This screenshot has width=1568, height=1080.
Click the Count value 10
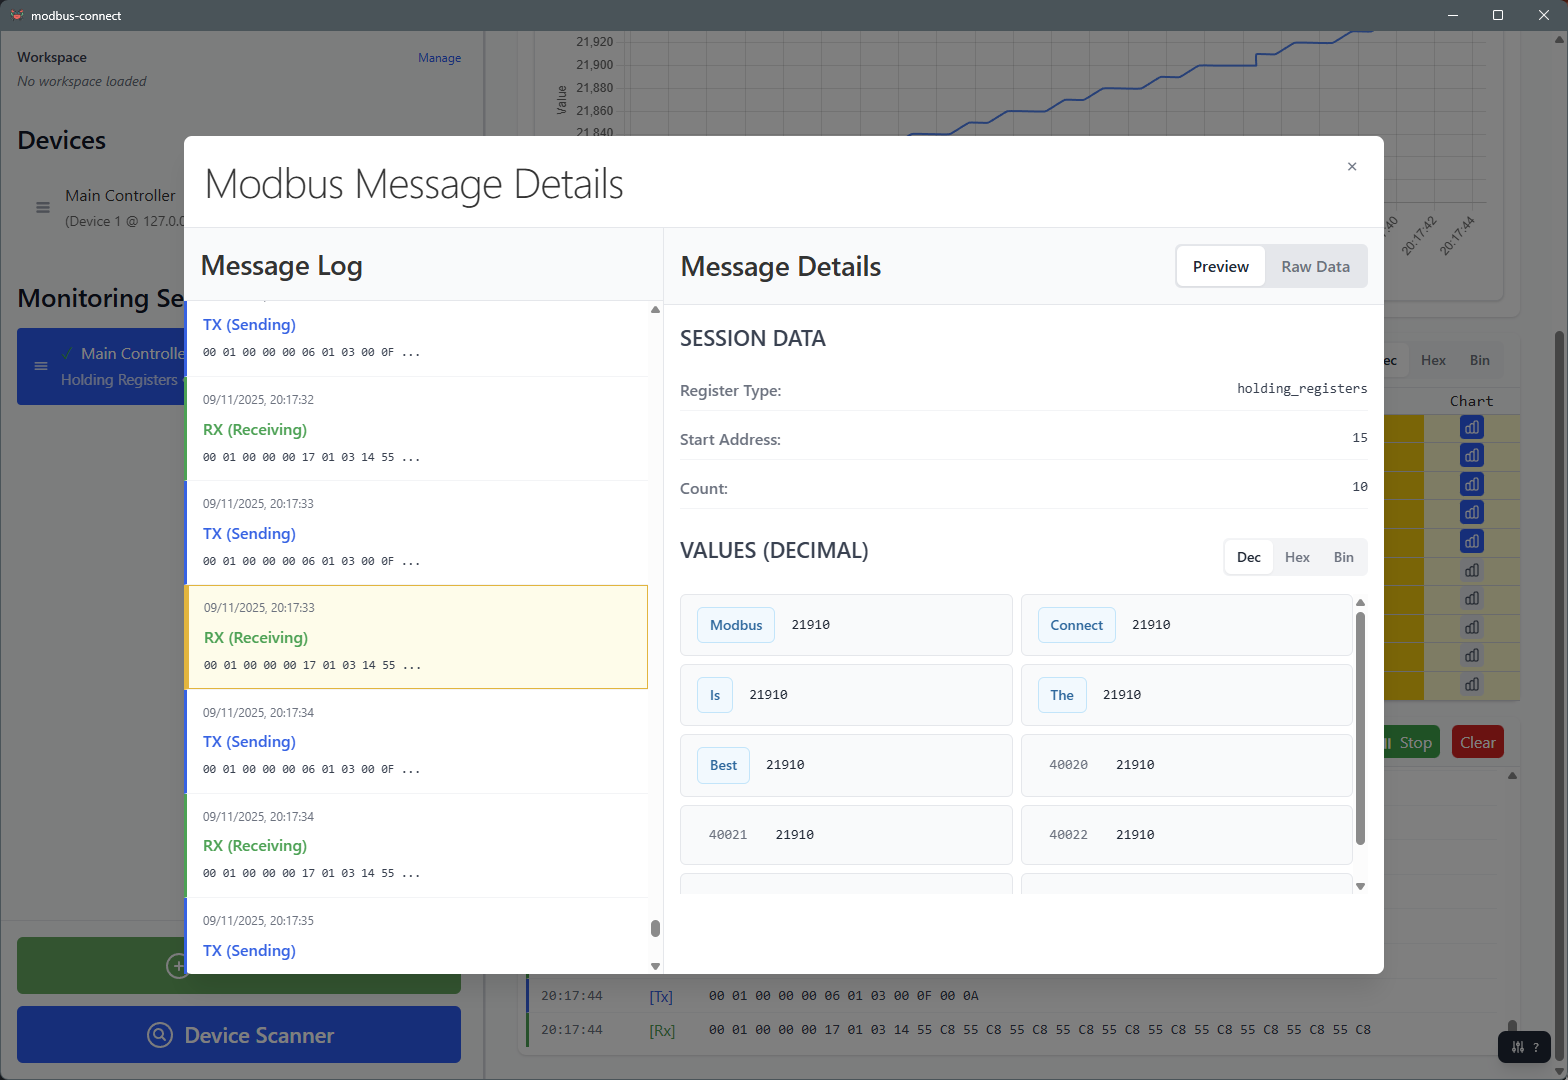coord(1360,486)
